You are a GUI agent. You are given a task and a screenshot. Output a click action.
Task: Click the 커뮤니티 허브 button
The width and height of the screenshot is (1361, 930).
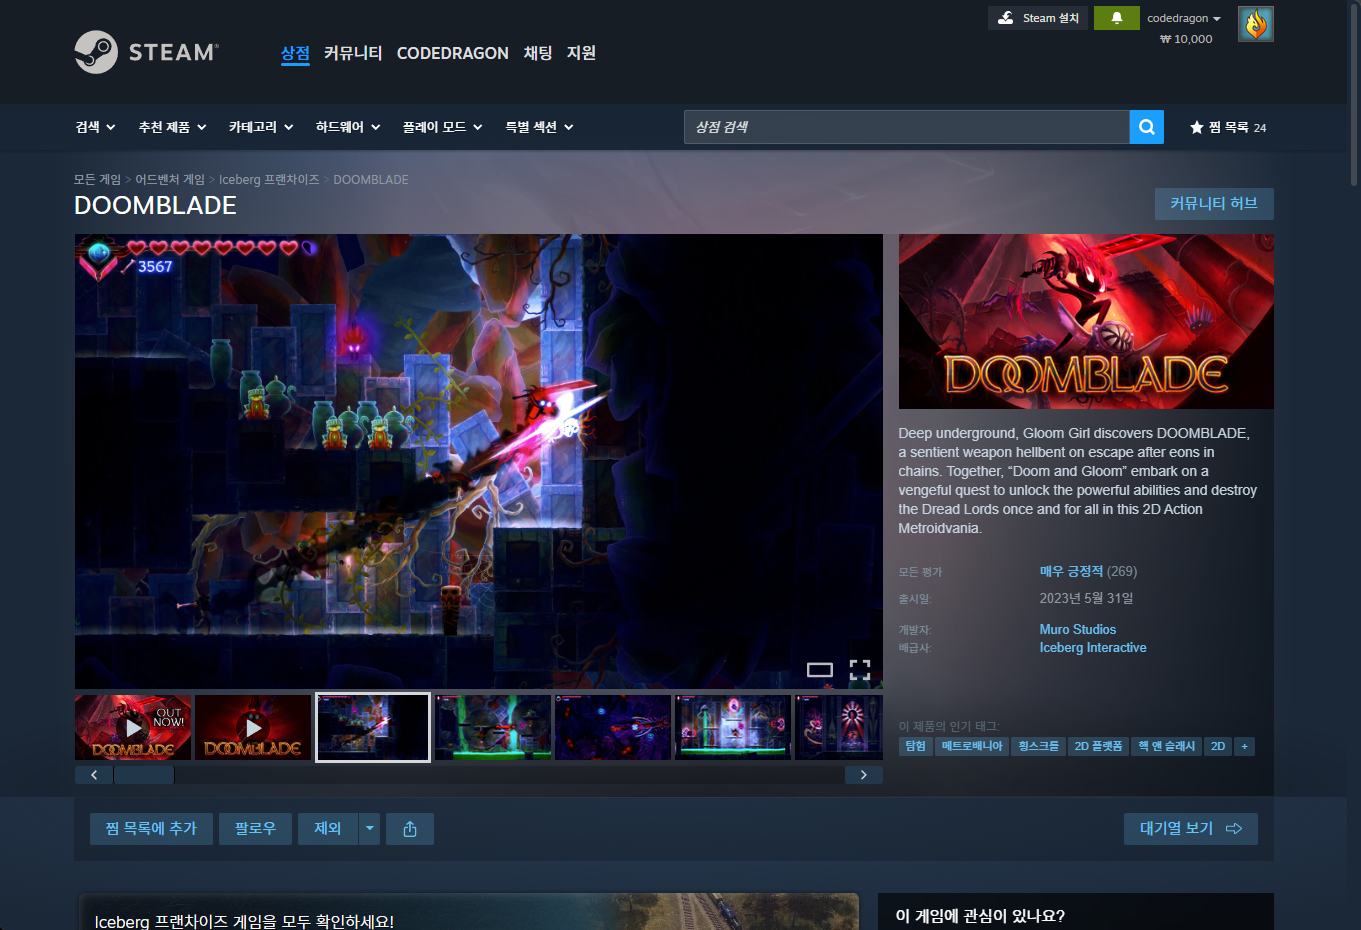pyautogui.click(x=1214, y=204)
